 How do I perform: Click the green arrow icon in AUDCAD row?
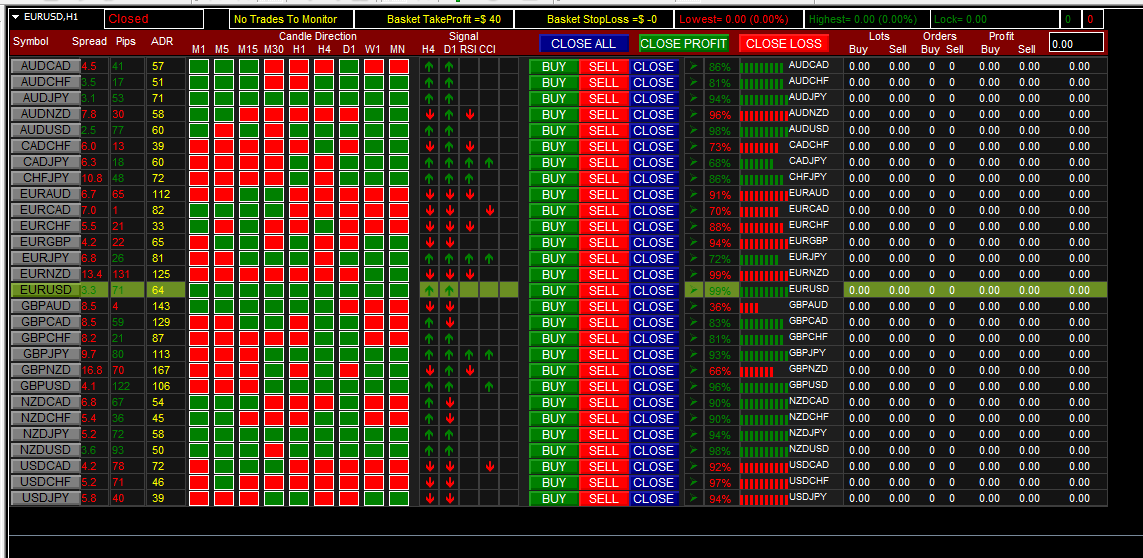(x=693, y=66)
